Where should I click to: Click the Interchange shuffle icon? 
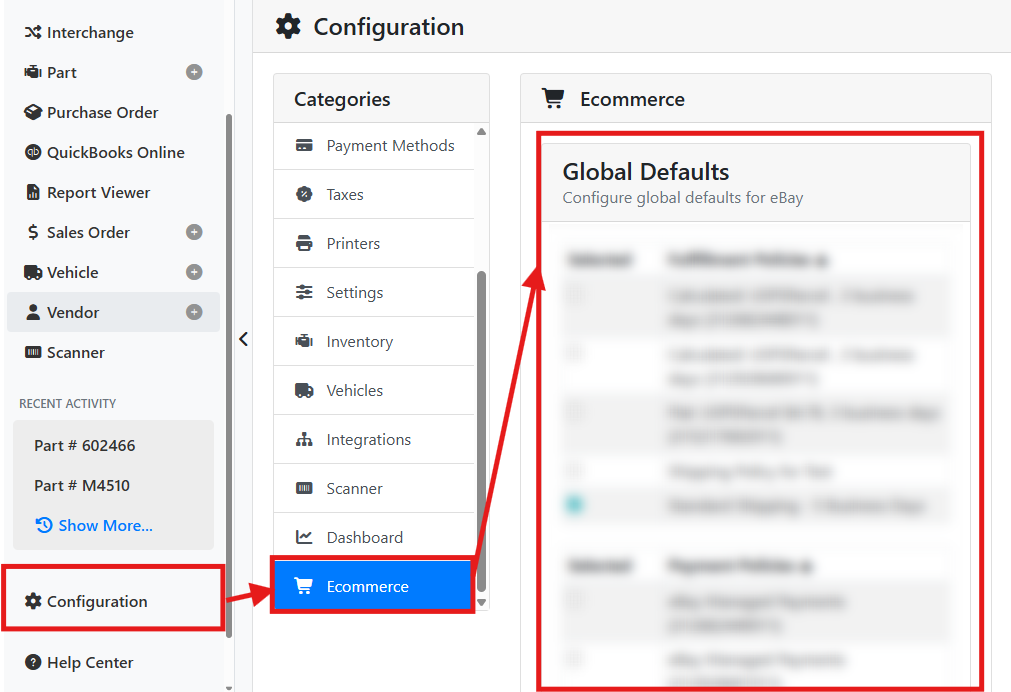coord(33,32)
